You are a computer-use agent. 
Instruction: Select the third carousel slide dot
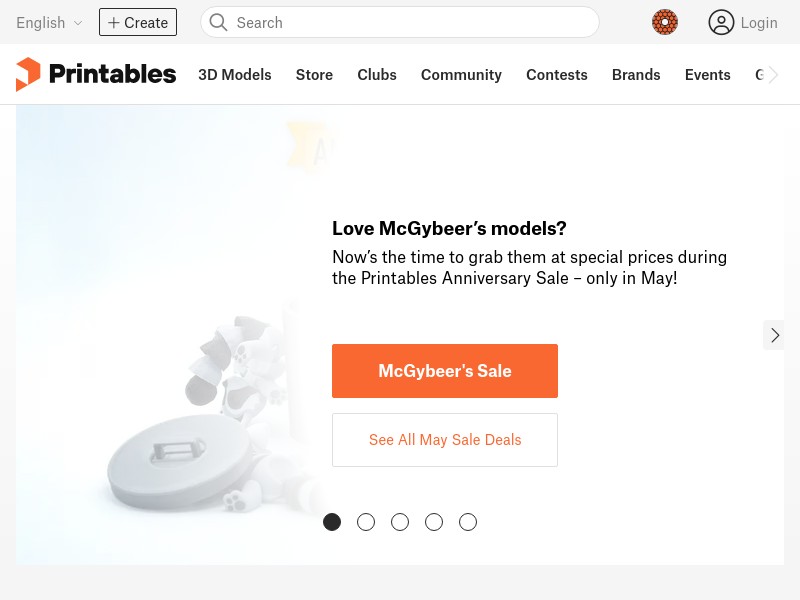(x=400, y=522)
